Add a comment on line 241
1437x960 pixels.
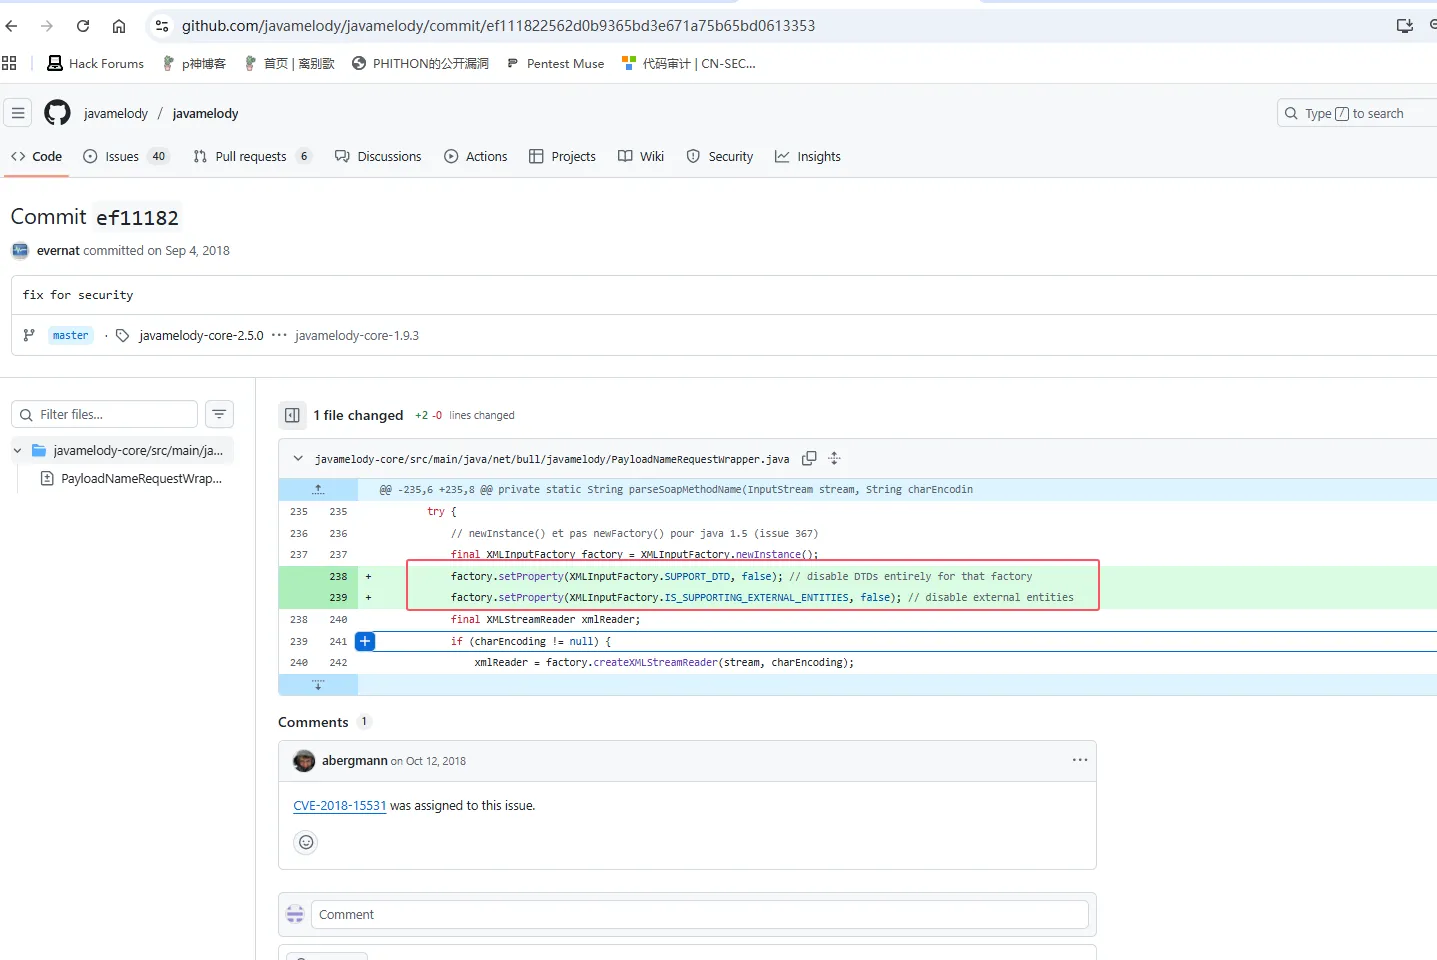[x=366, y=641]
